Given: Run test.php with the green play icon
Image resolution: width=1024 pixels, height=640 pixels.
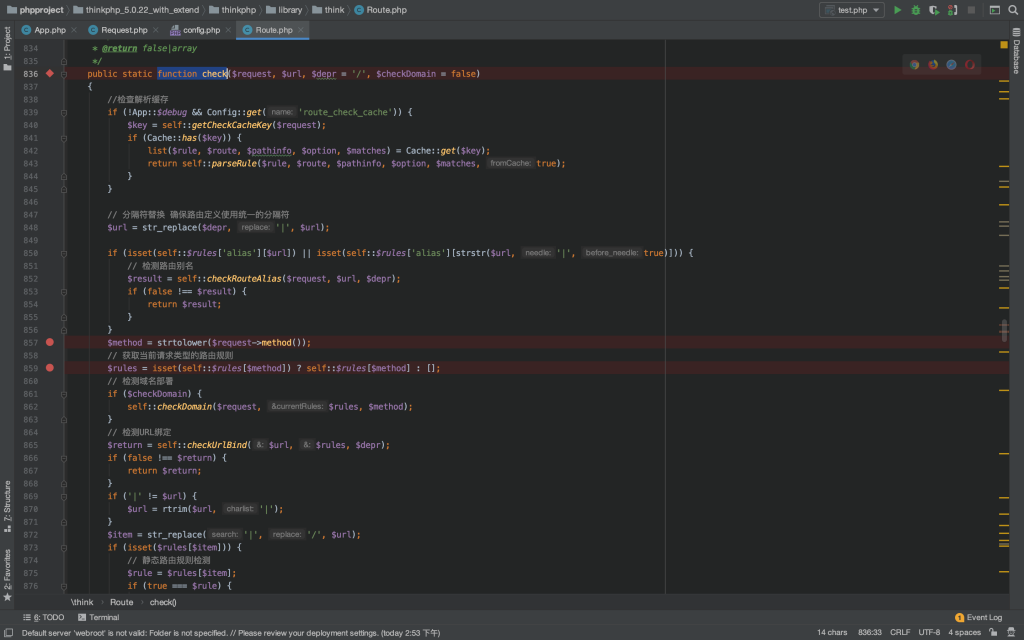Looking at the screenshot, I should 897,10.
